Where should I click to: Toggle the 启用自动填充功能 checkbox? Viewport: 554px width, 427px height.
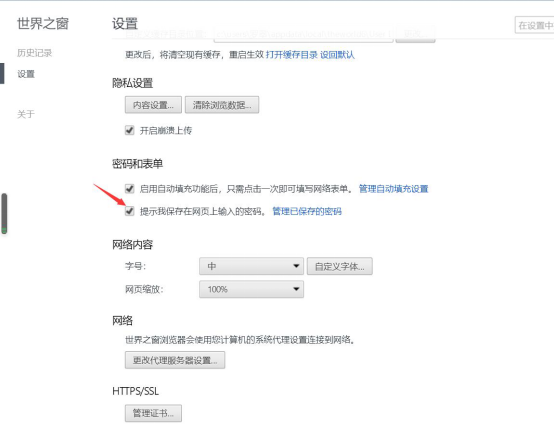[130, 189]
